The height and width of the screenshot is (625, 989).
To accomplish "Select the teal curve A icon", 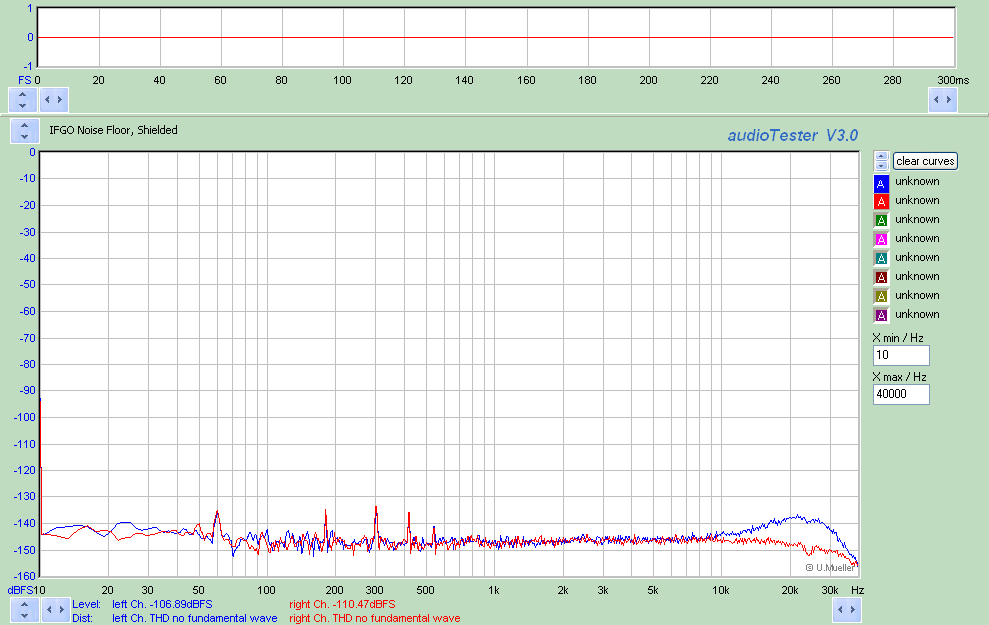I will click(881, 258).
